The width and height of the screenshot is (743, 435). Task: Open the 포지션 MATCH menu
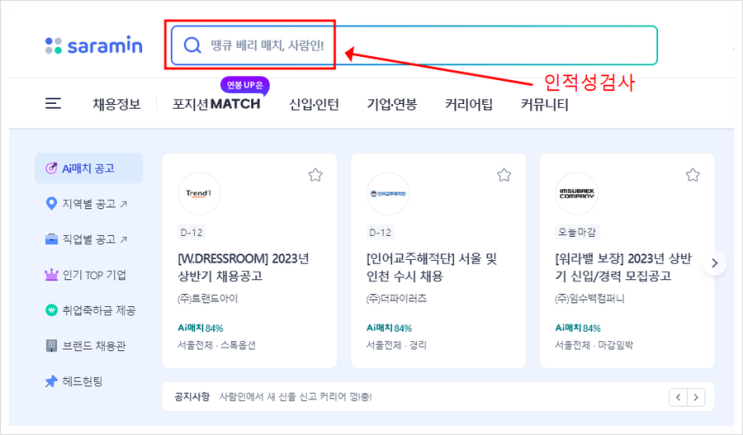point(217,104)
